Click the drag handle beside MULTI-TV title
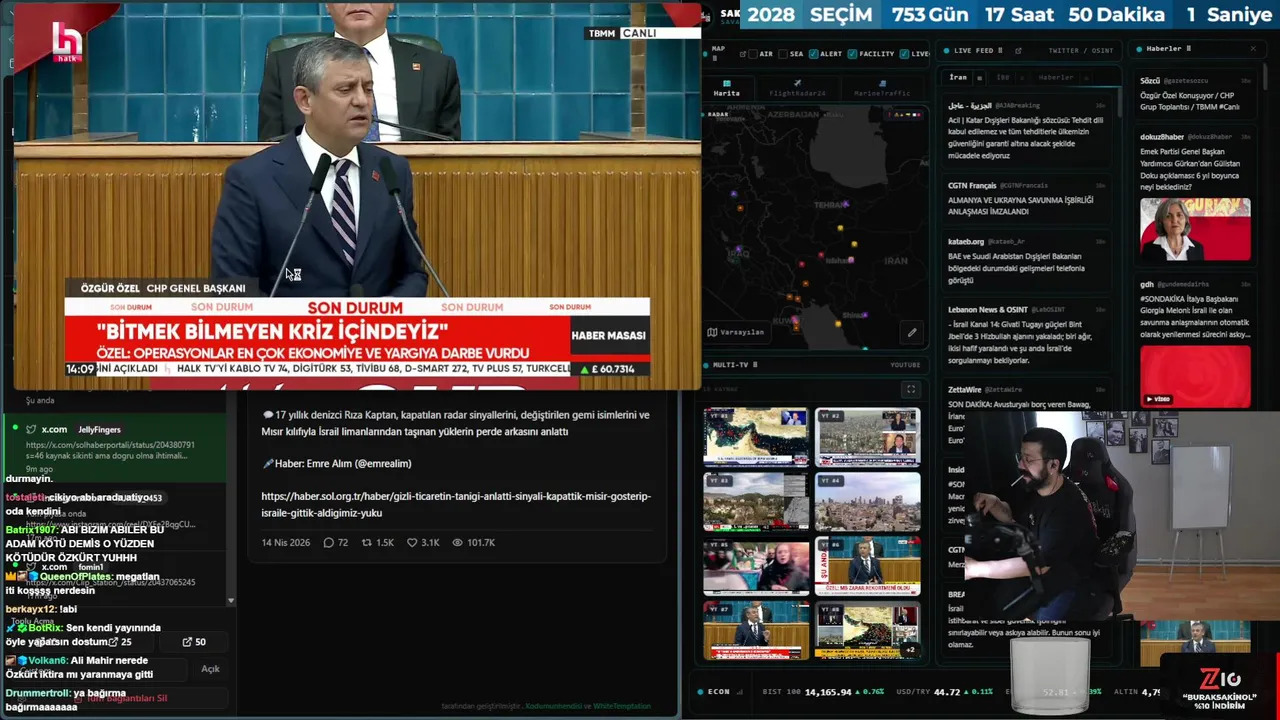Viewport: 1280px width, 720px height. coord(755,365)
